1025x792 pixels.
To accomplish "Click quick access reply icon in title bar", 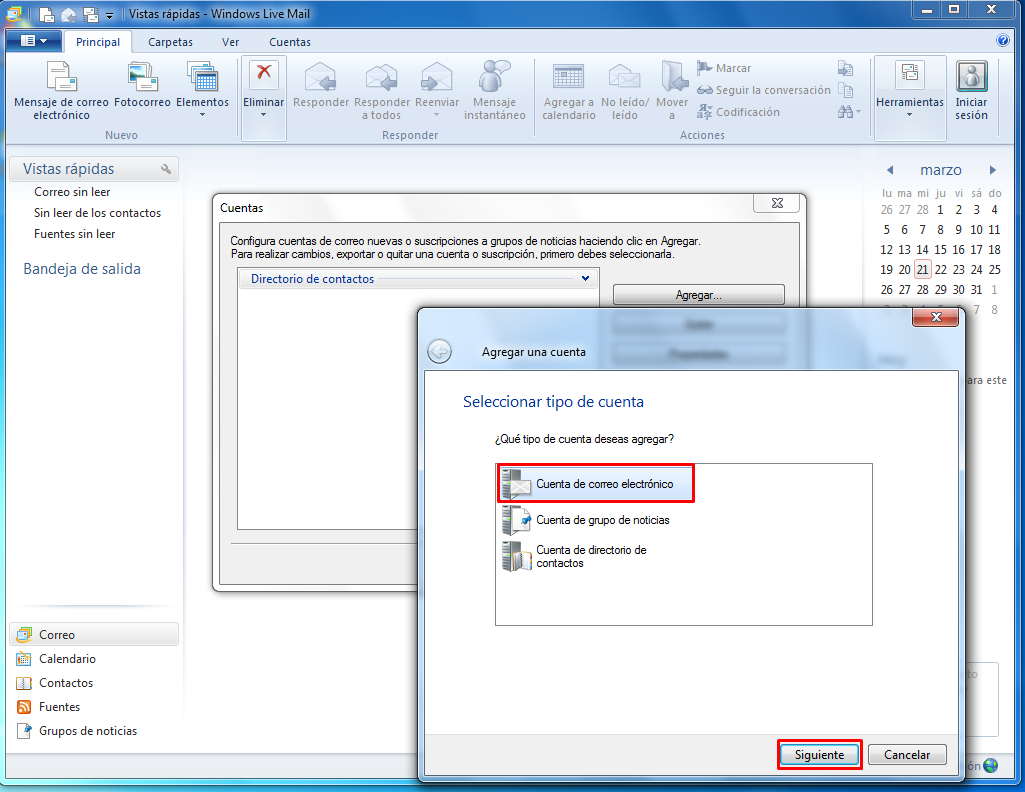I will point(69,14).
